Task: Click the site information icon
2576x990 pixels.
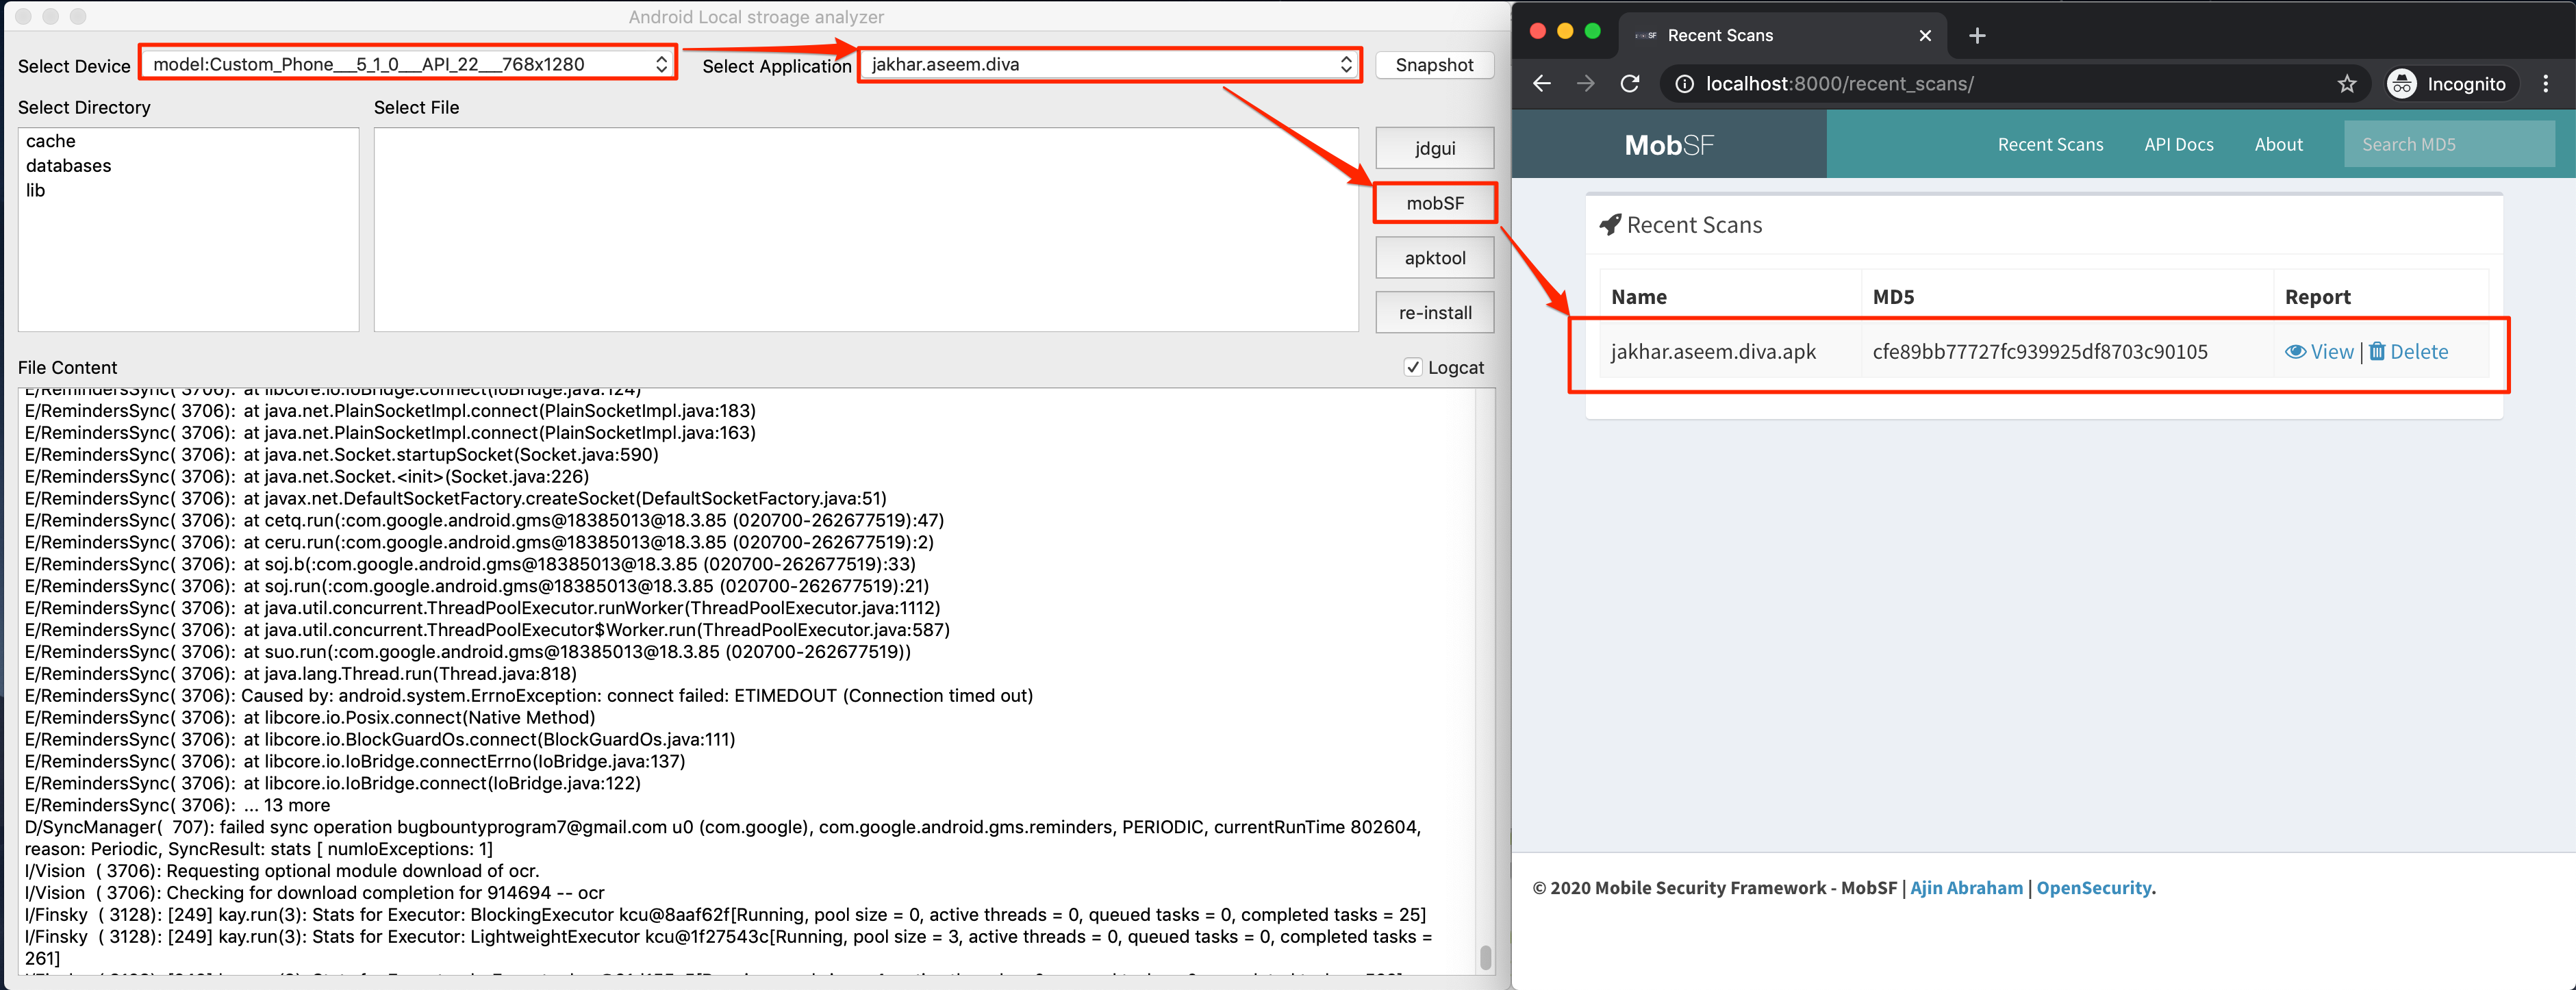Action: pos(1684,84)
